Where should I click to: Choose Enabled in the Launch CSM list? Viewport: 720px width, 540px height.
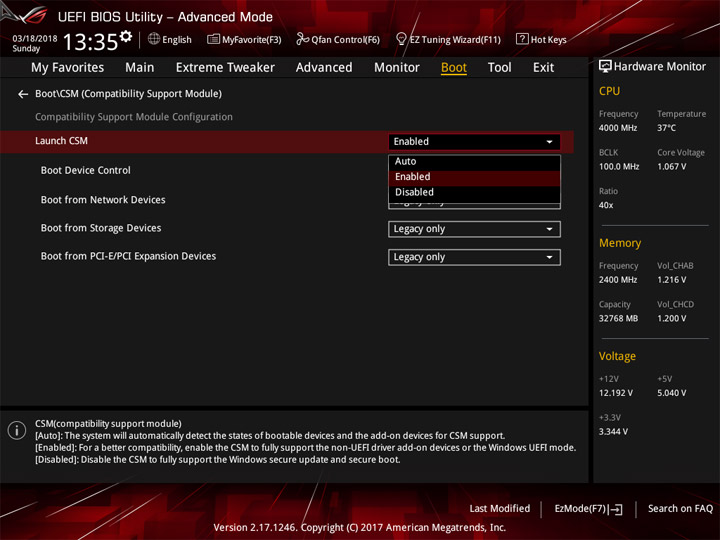click(474, 177)
